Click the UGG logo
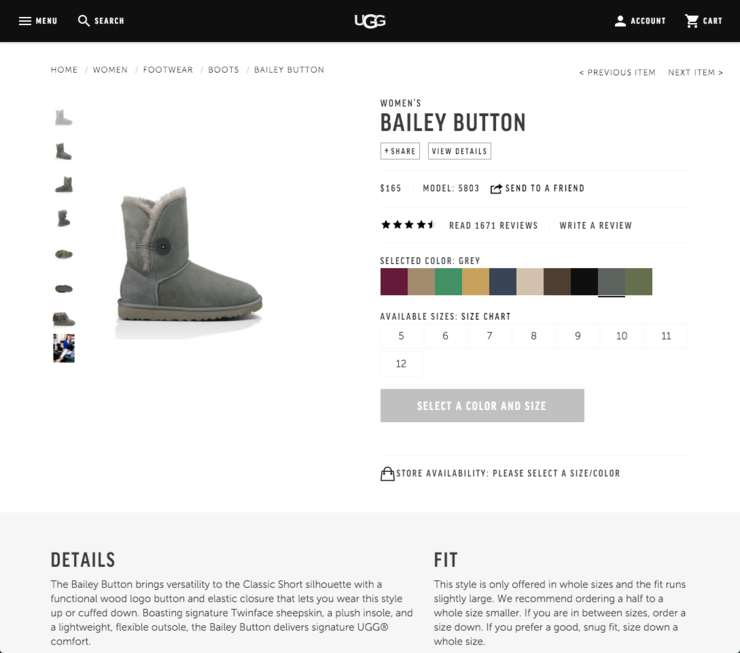740x653 pixels. [x=370, y=21]
